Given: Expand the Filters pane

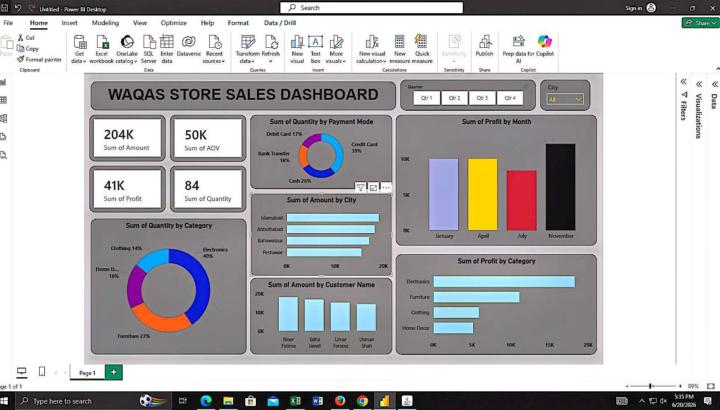Looking at the screenshot, I should point(684,82).
